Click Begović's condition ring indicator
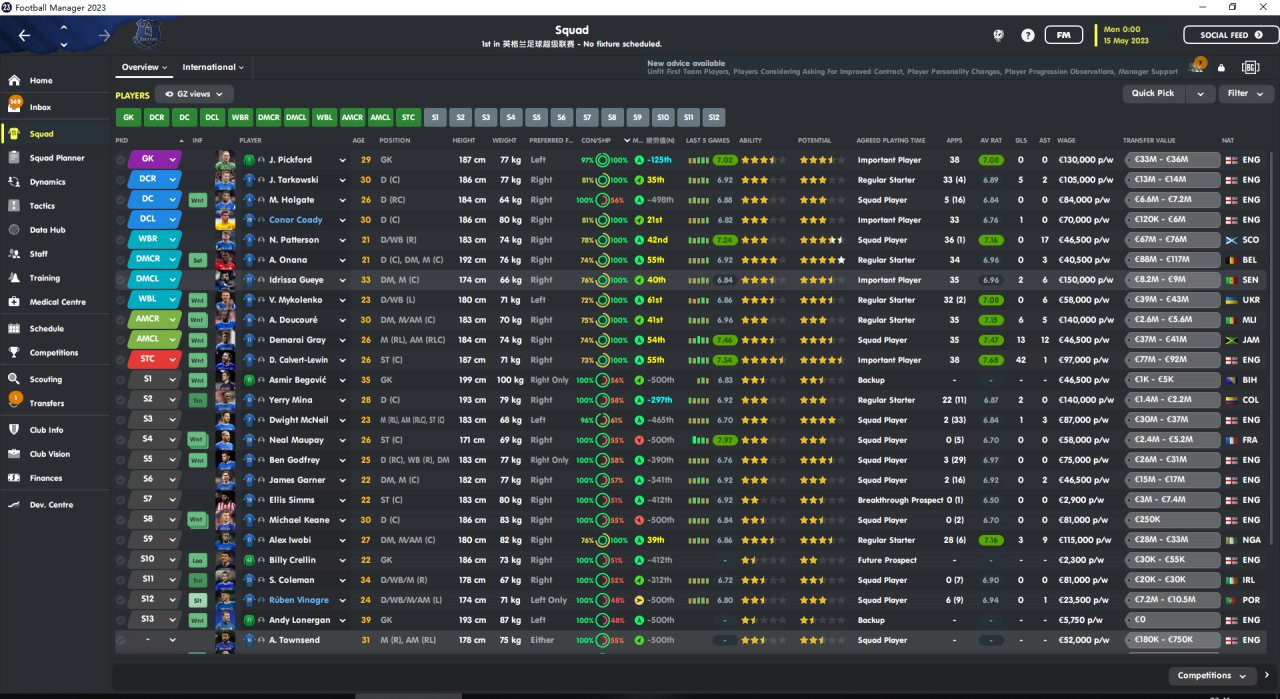The height and width of the screenshot is (699, 1280). [602, 380]
